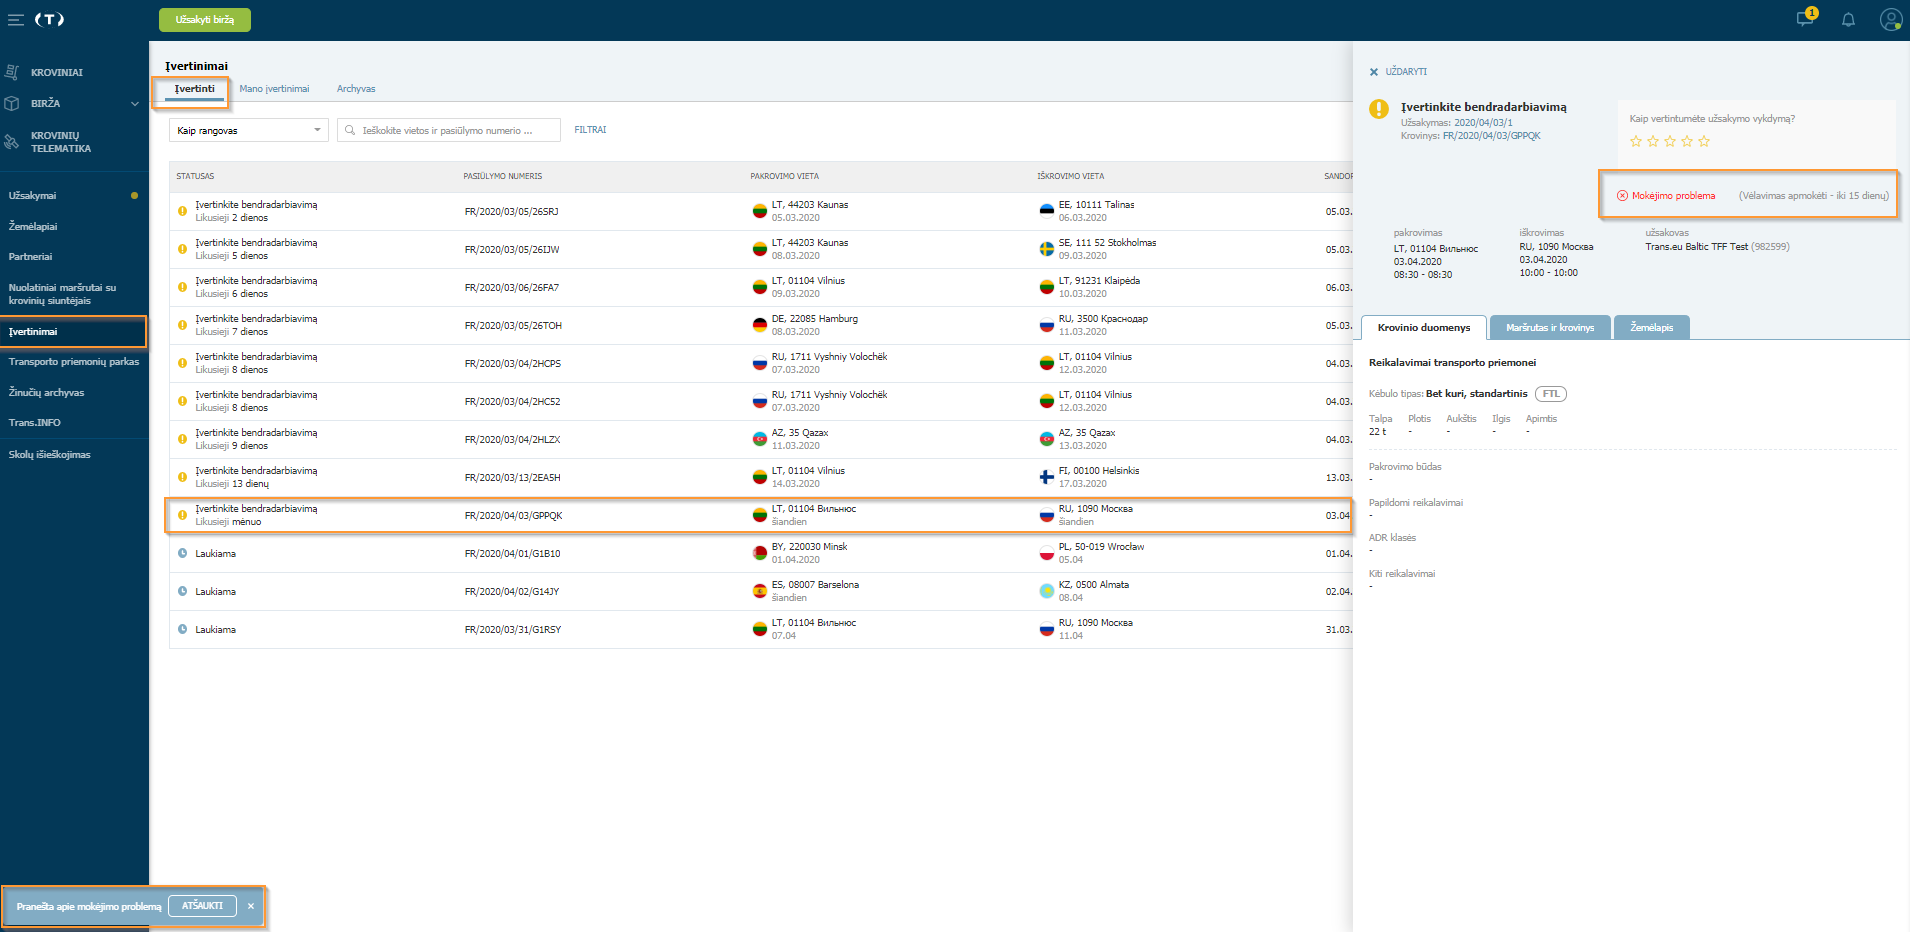Click Swedish flag for Stokholmas
Screen dimensions: 1910x932
point(1046,249)
